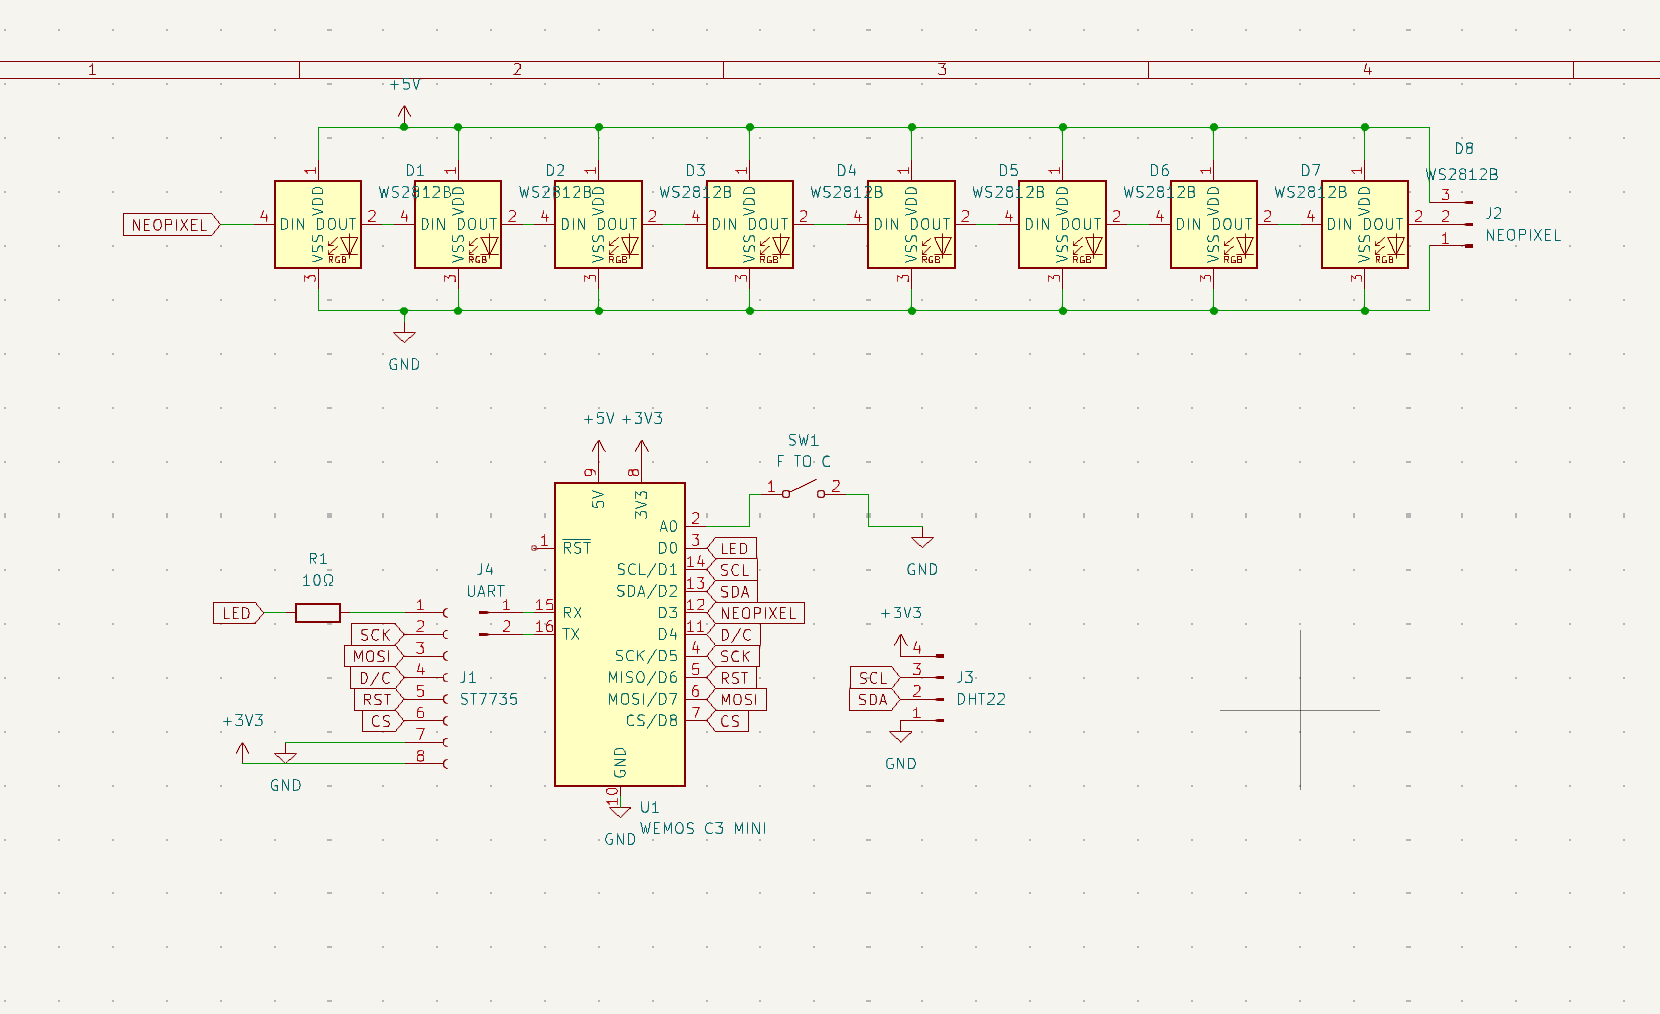Select the RST label on U1 pin MISO/D6

pos(733,678)
